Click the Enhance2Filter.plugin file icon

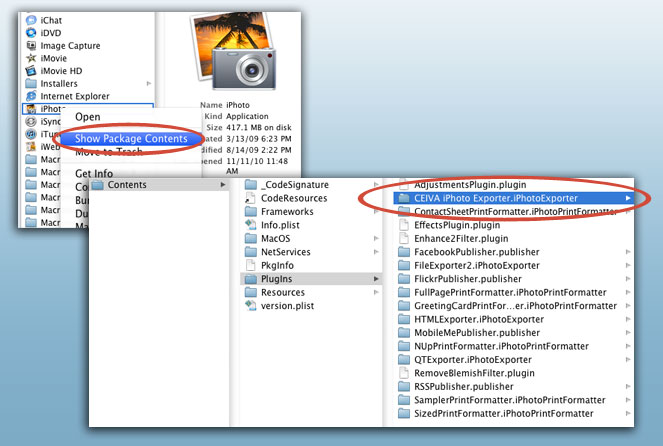404,238
